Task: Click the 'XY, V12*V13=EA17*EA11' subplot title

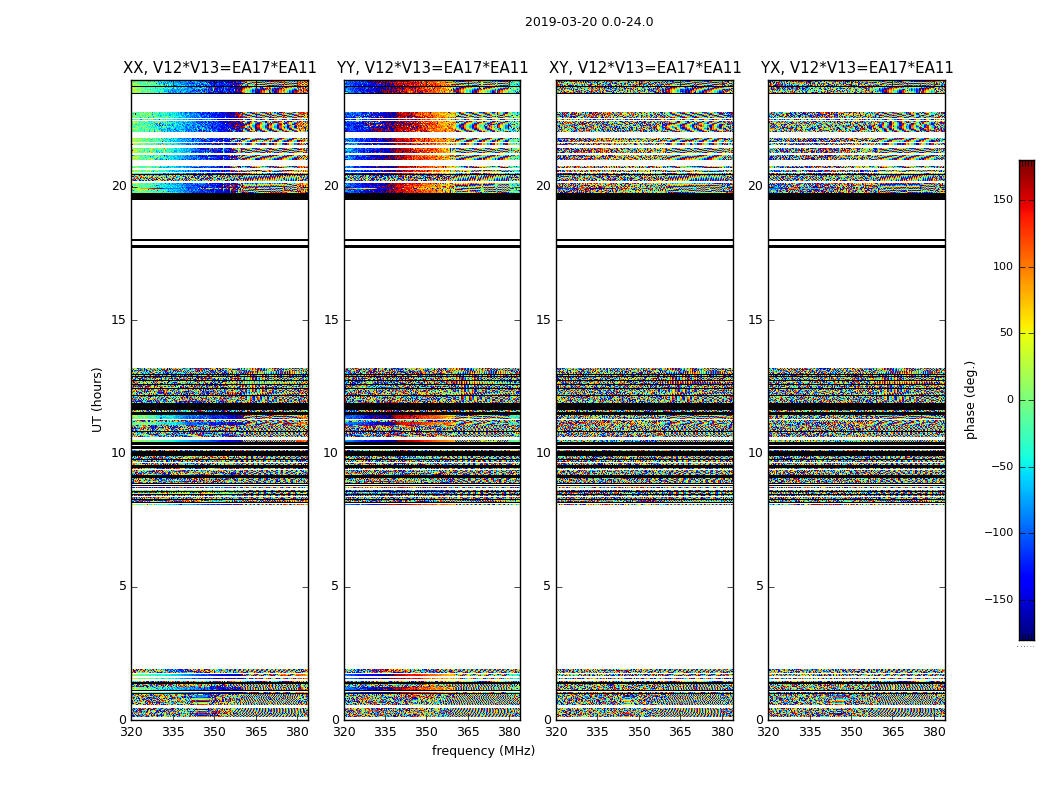Action: coord(645,68)
